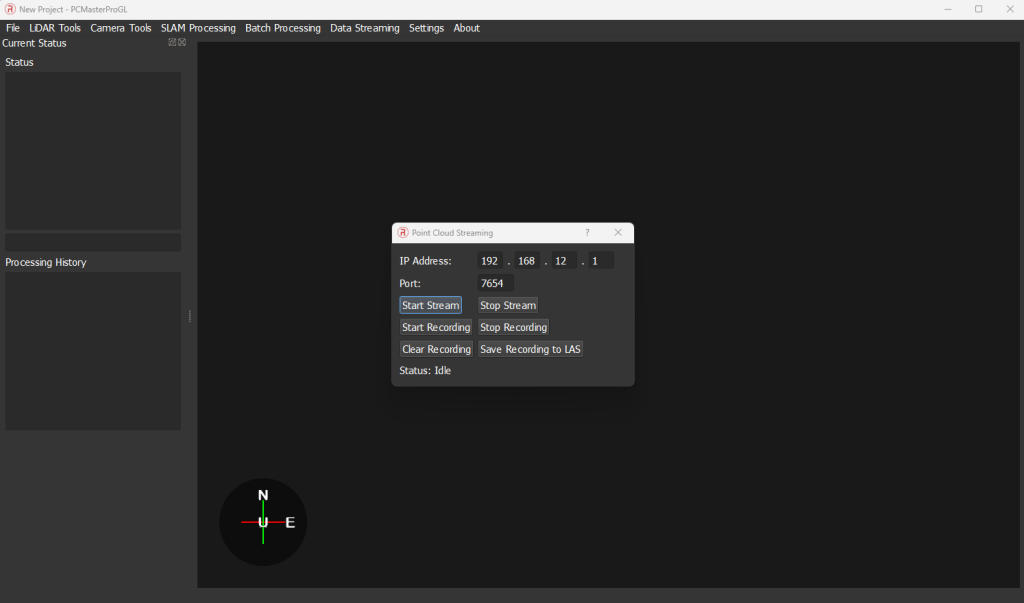This screenshot has height=603, width=1024.
Task: Open the Batch Processing menu
Action: 283,28
